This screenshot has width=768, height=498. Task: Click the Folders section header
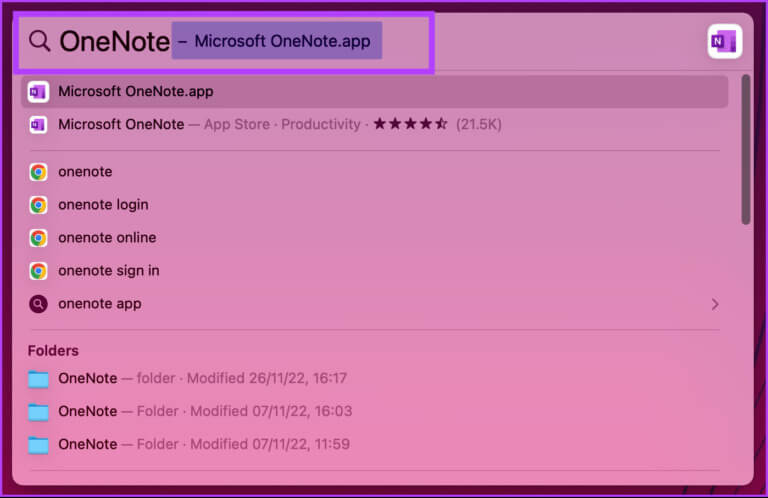(x=53, y=351)
